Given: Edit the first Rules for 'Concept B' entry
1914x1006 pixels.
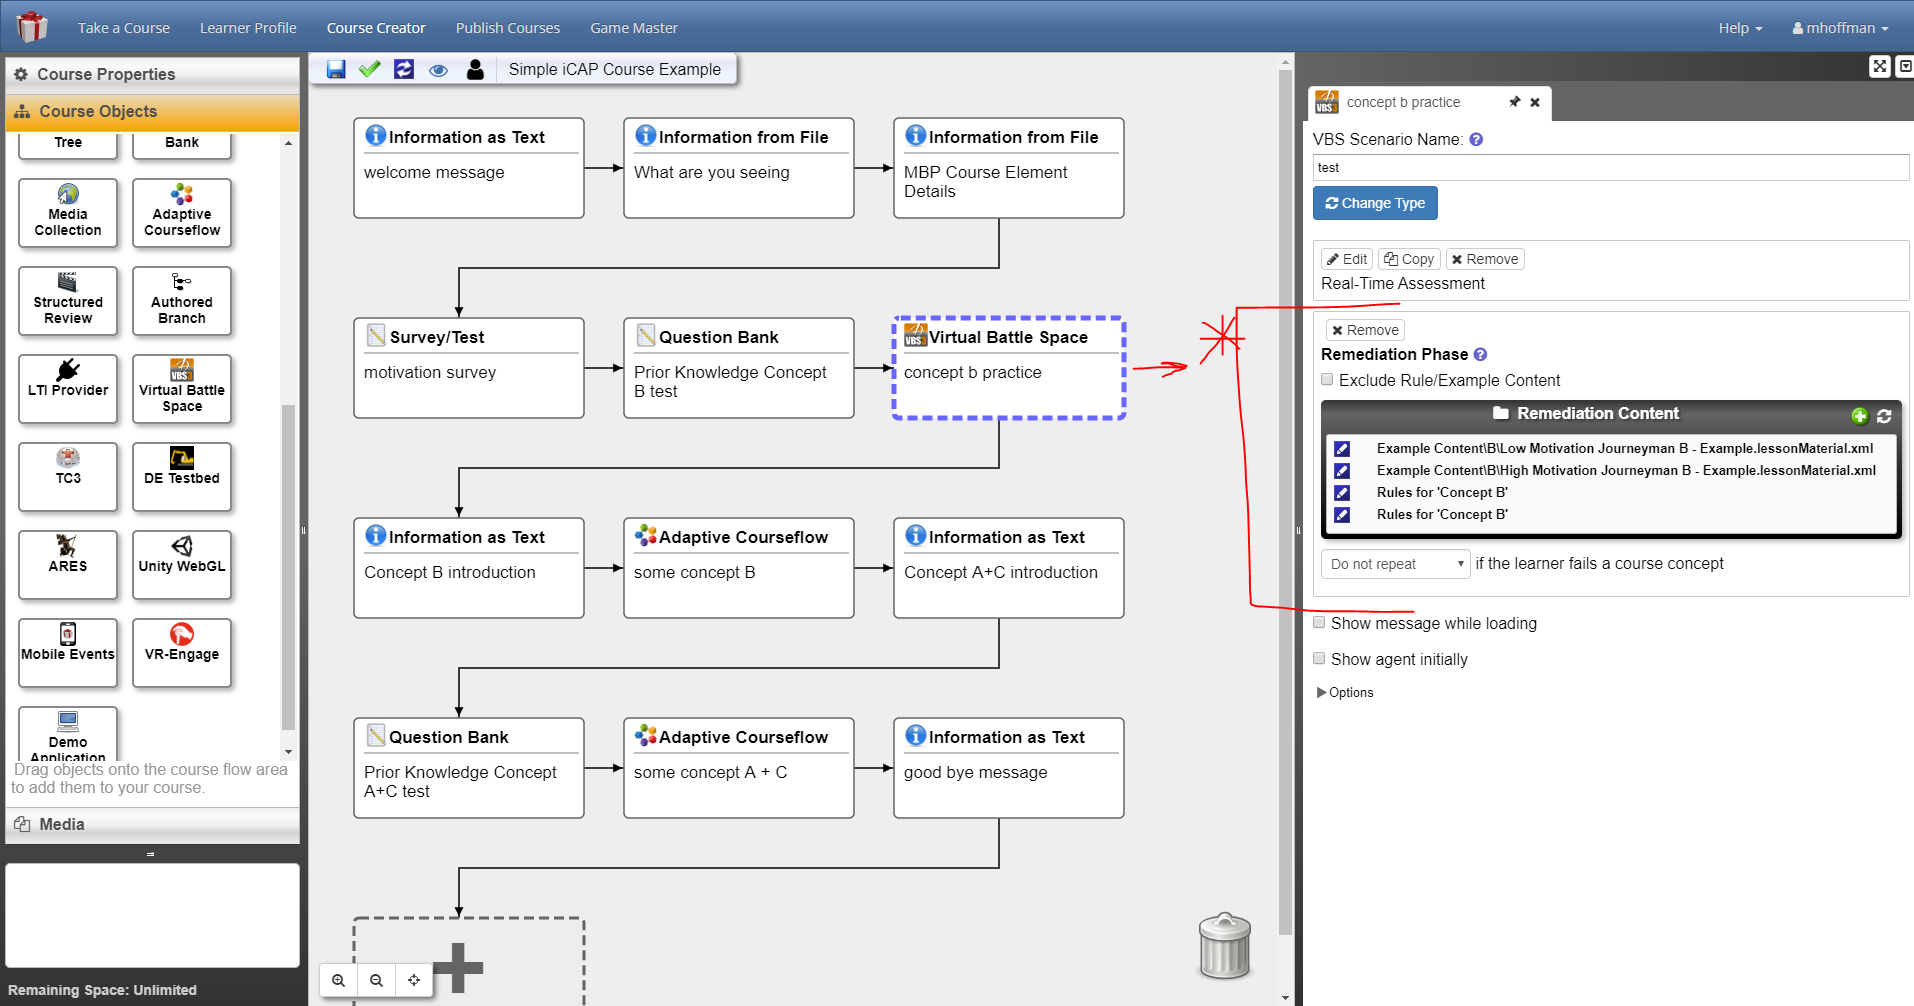Looking at the screenshot, I should coord(1342,493).
